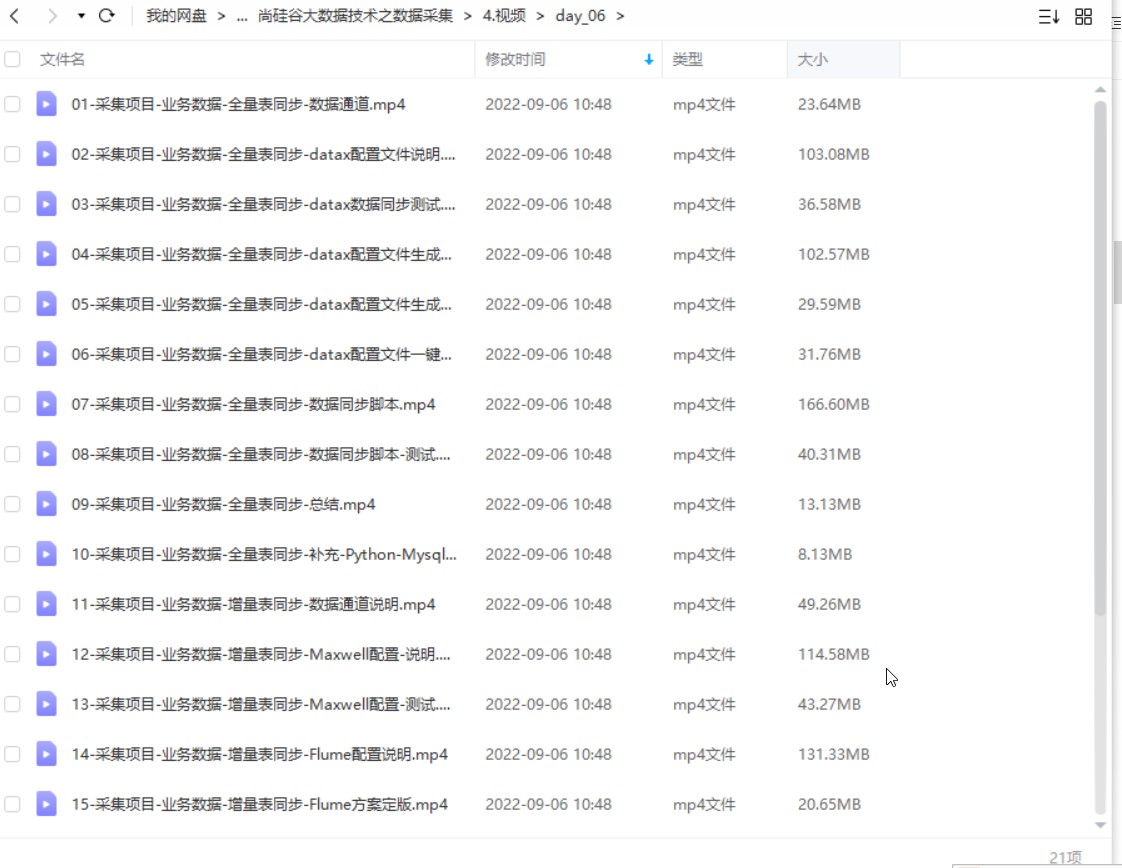Viewport: 1122px width, 868px height.
Task: Tick checkbox for 06-datax配置文件一键 file
Action: [12, 354]
